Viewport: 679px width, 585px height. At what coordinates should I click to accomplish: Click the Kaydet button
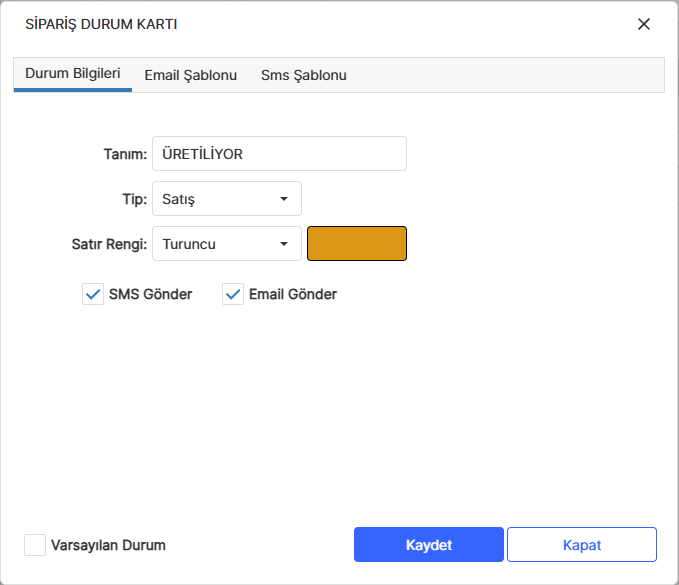(x=429, y=545)
